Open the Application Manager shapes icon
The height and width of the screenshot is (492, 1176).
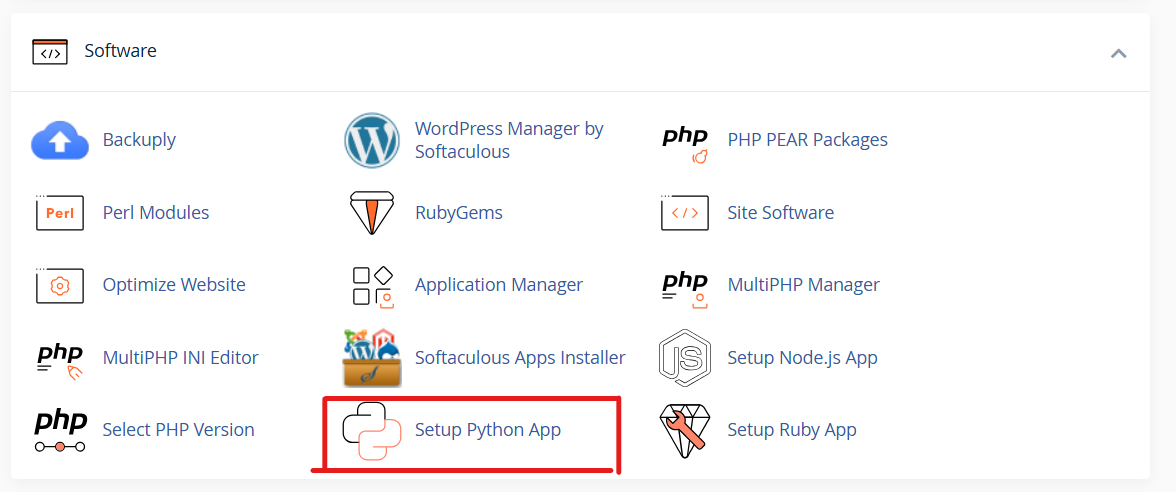(x=372, y=286)
